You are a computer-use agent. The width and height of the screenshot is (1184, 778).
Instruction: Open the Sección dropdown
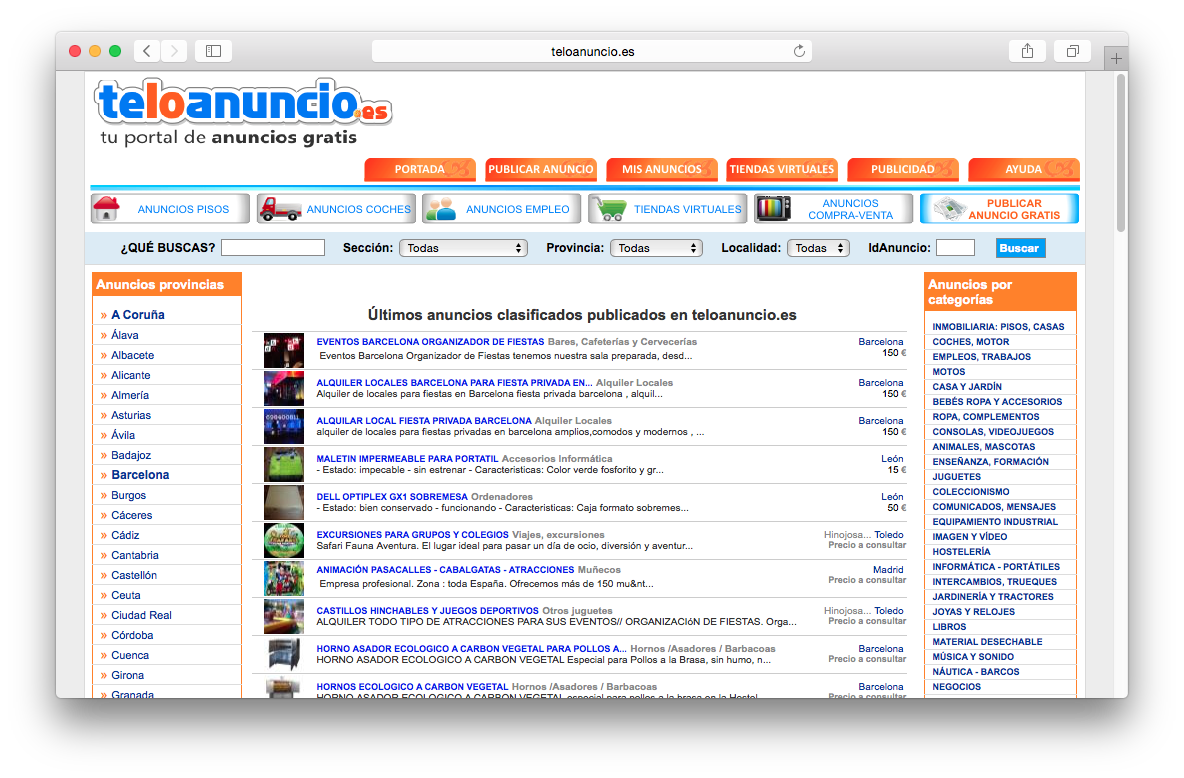click(463, 248)
